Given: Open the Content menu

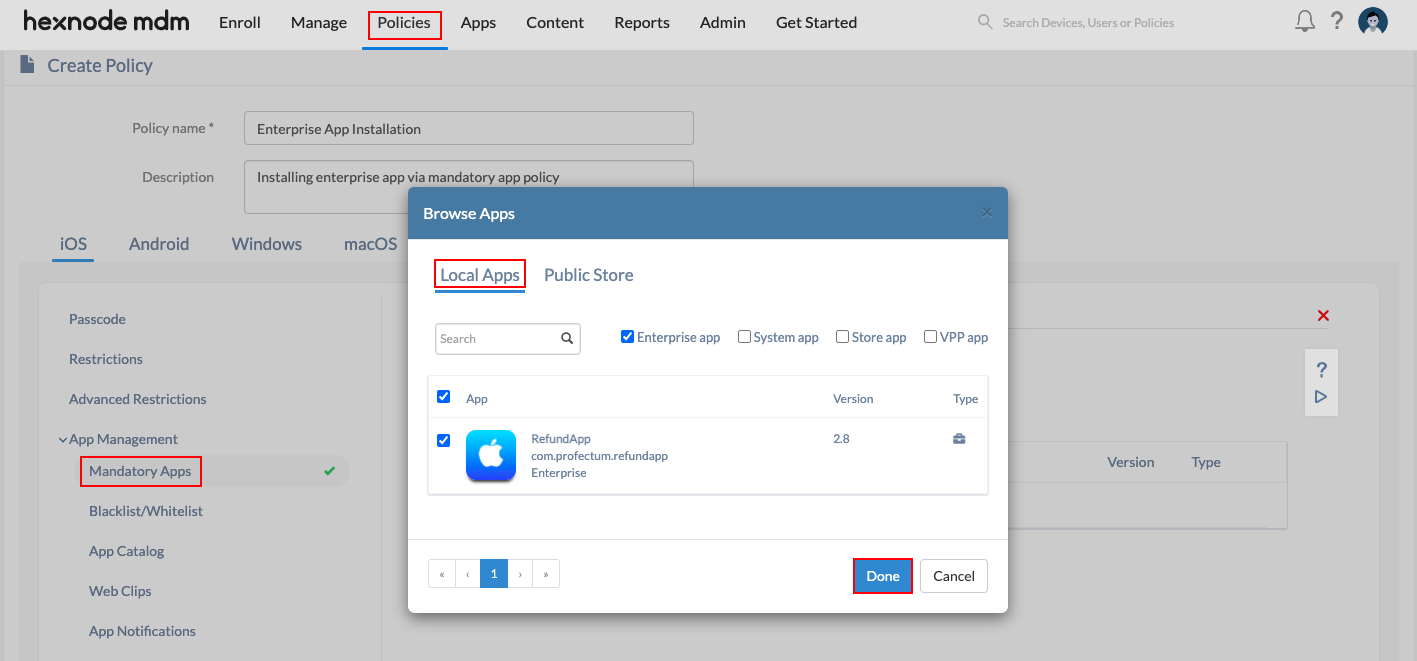Looking at the screenshot, I should coord(555,22).
